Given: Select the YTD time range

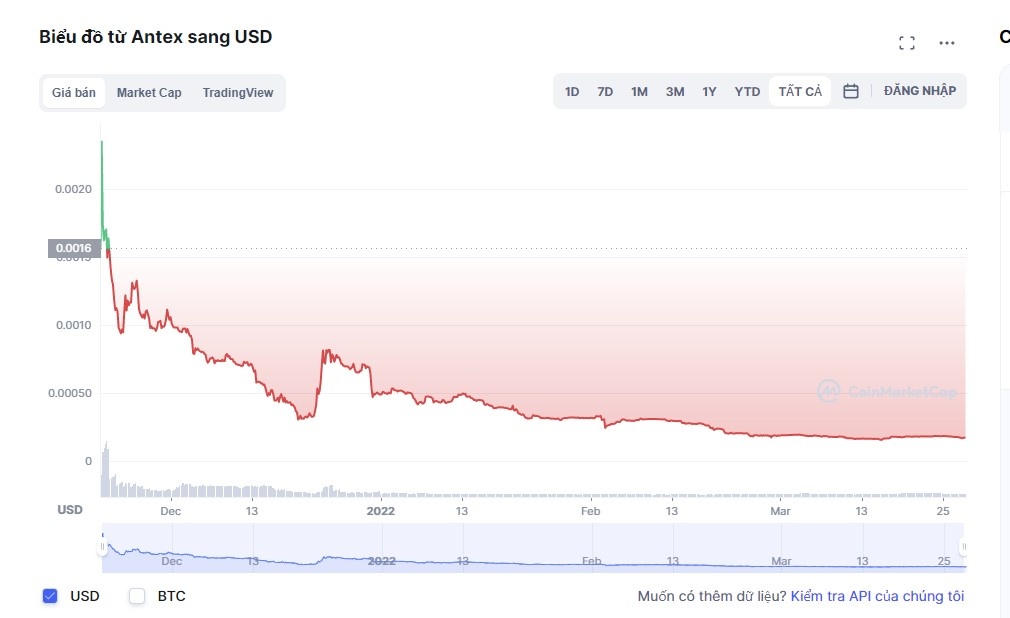Looking at the screenshot, I should 747,91.
